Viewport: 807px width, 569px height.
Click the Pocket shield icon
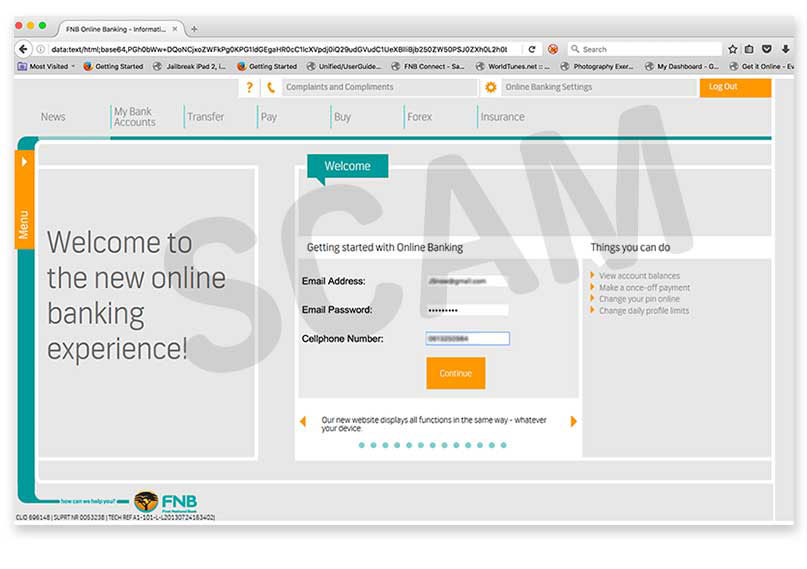tap(766, 49)
